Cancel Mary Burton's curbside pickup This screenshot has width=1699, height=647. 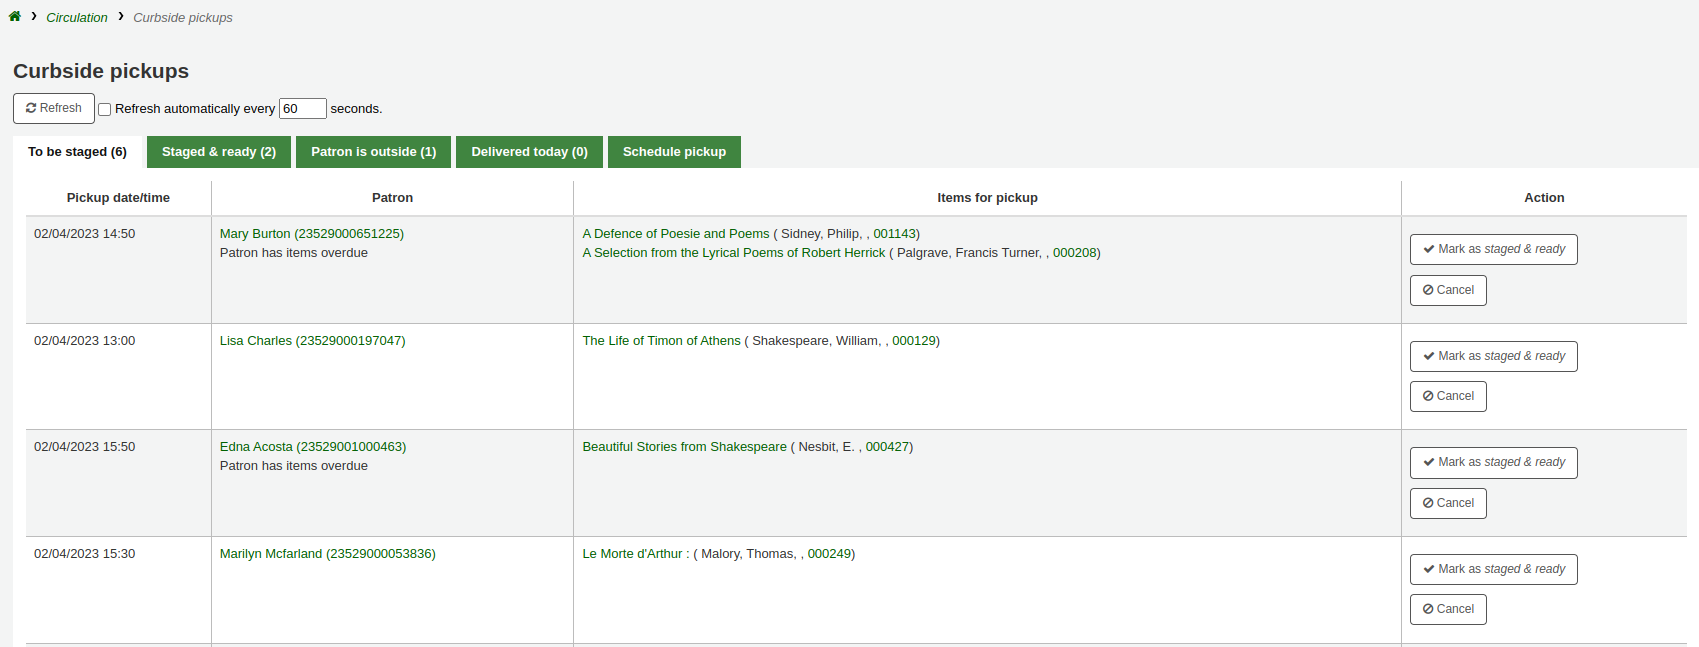[1448, 291]
